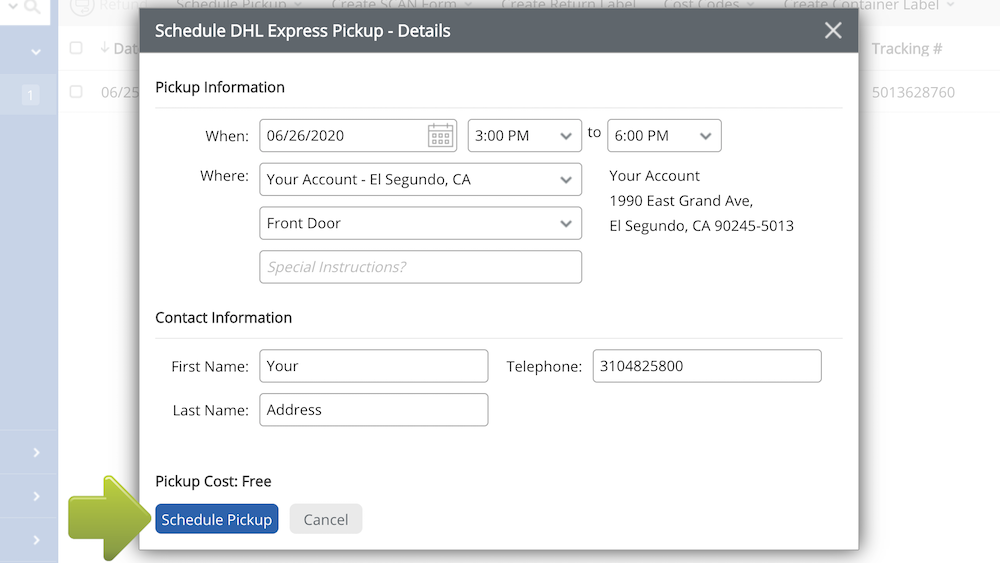Click the Pickup Cost: Free text
1000x563 pixels.
click(x=213, y=481)
